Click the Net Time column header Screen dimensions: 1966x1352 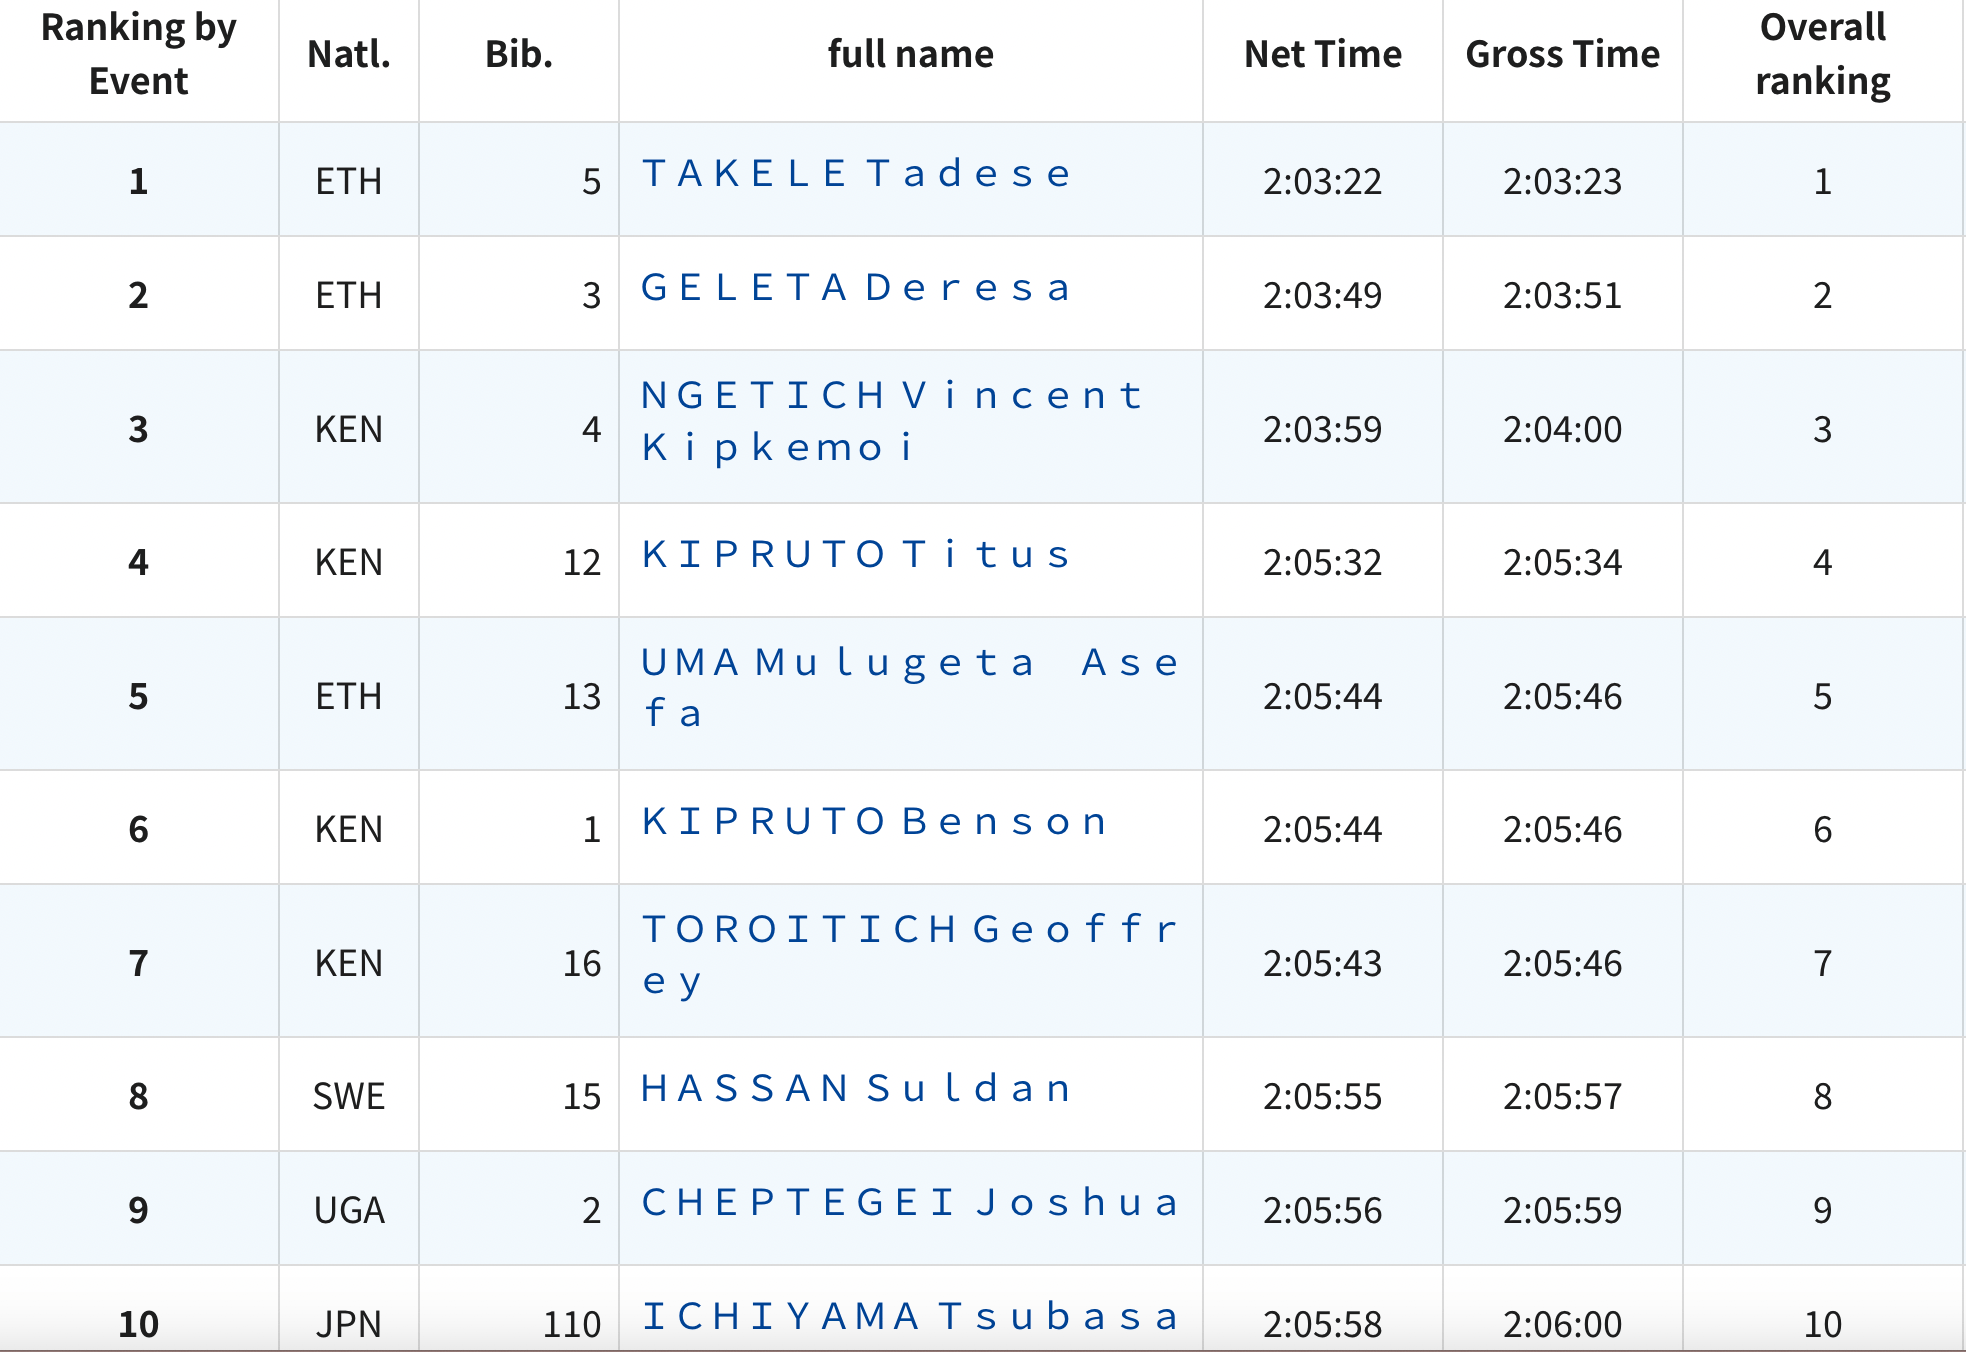(x=1322, y=54)
